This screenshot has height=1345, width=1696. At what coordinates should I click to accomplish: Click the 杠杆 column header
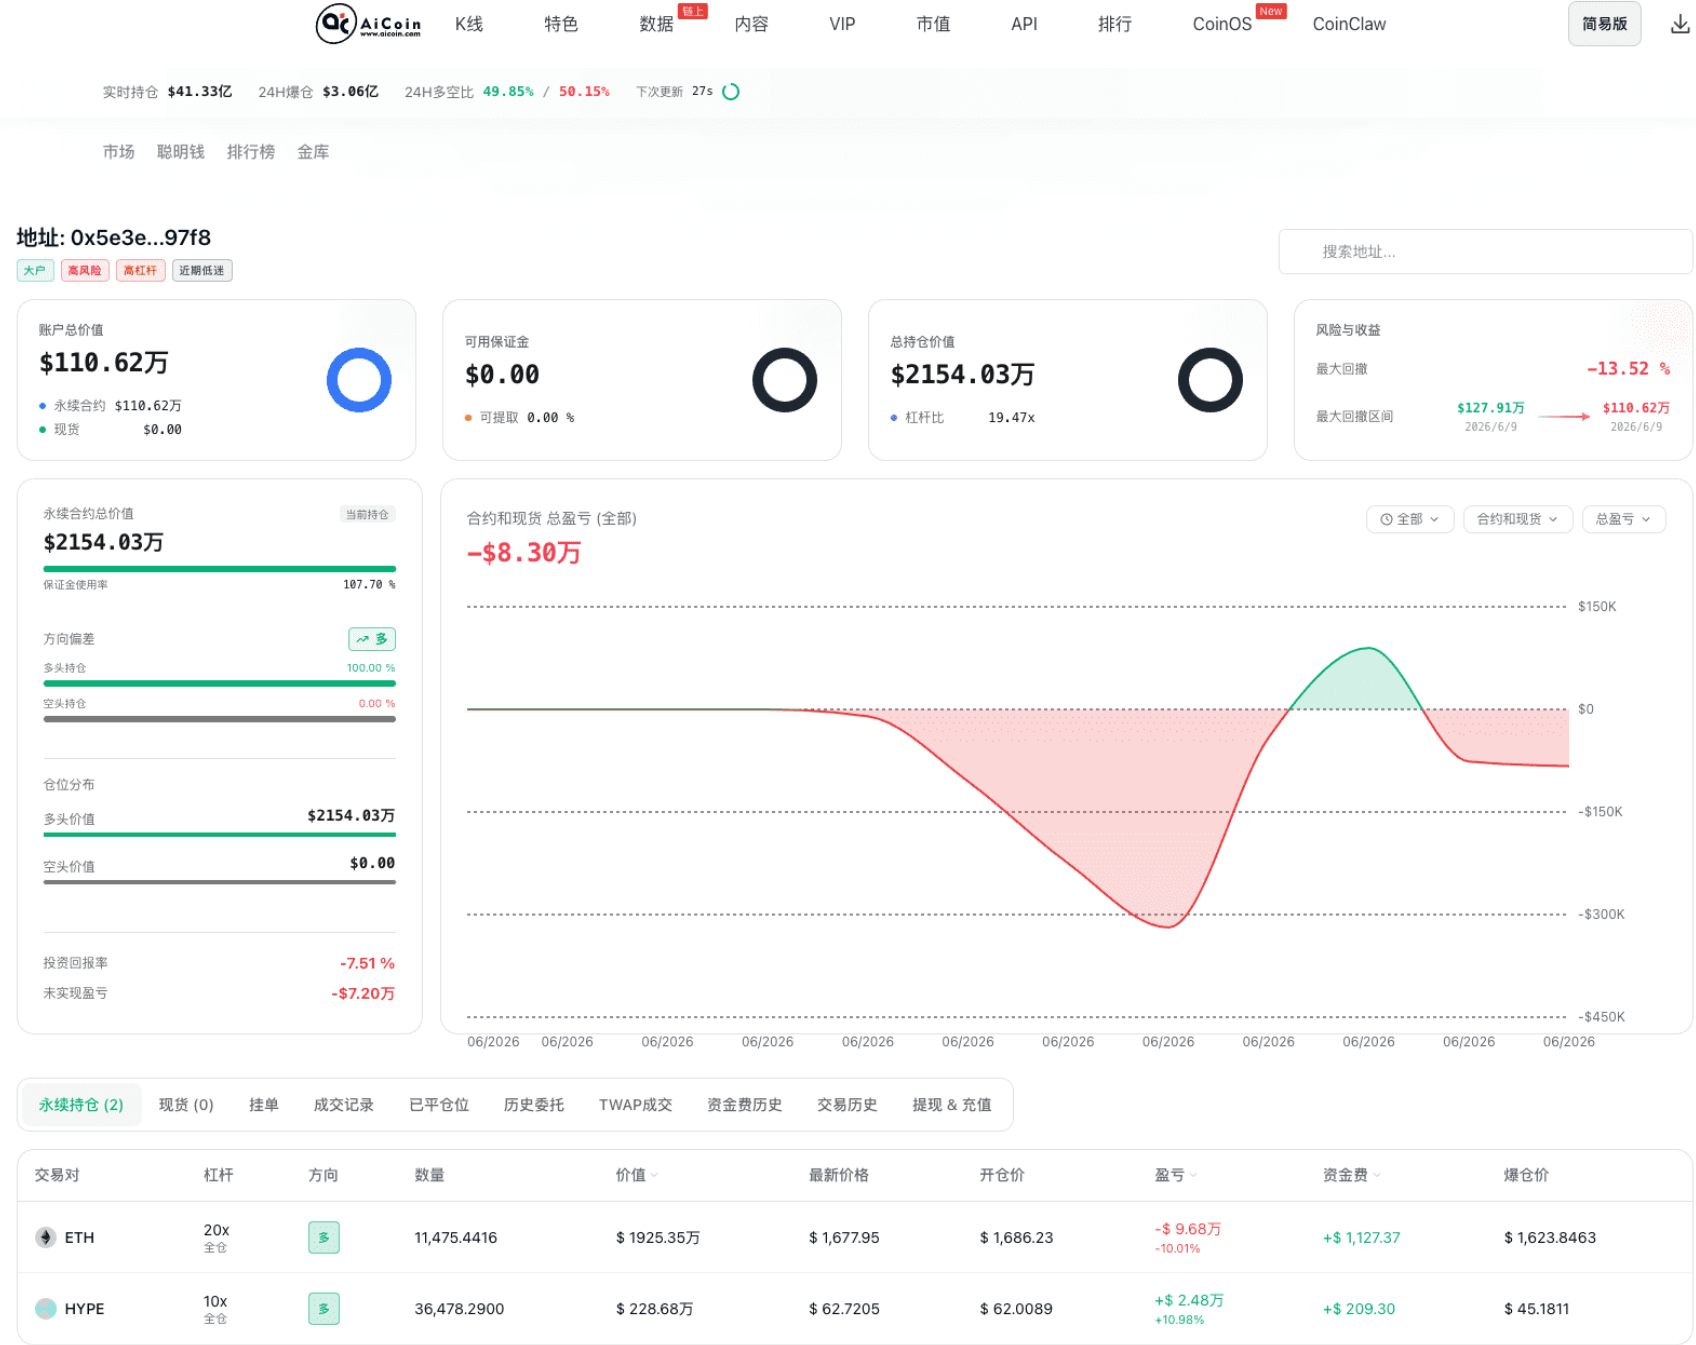(x=218, y=1175)
